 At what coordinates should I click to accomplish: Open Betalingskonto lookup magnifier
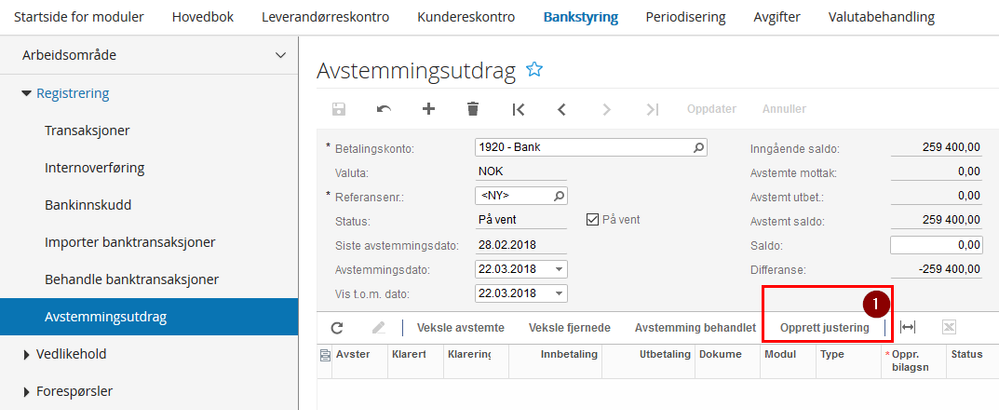699,147
